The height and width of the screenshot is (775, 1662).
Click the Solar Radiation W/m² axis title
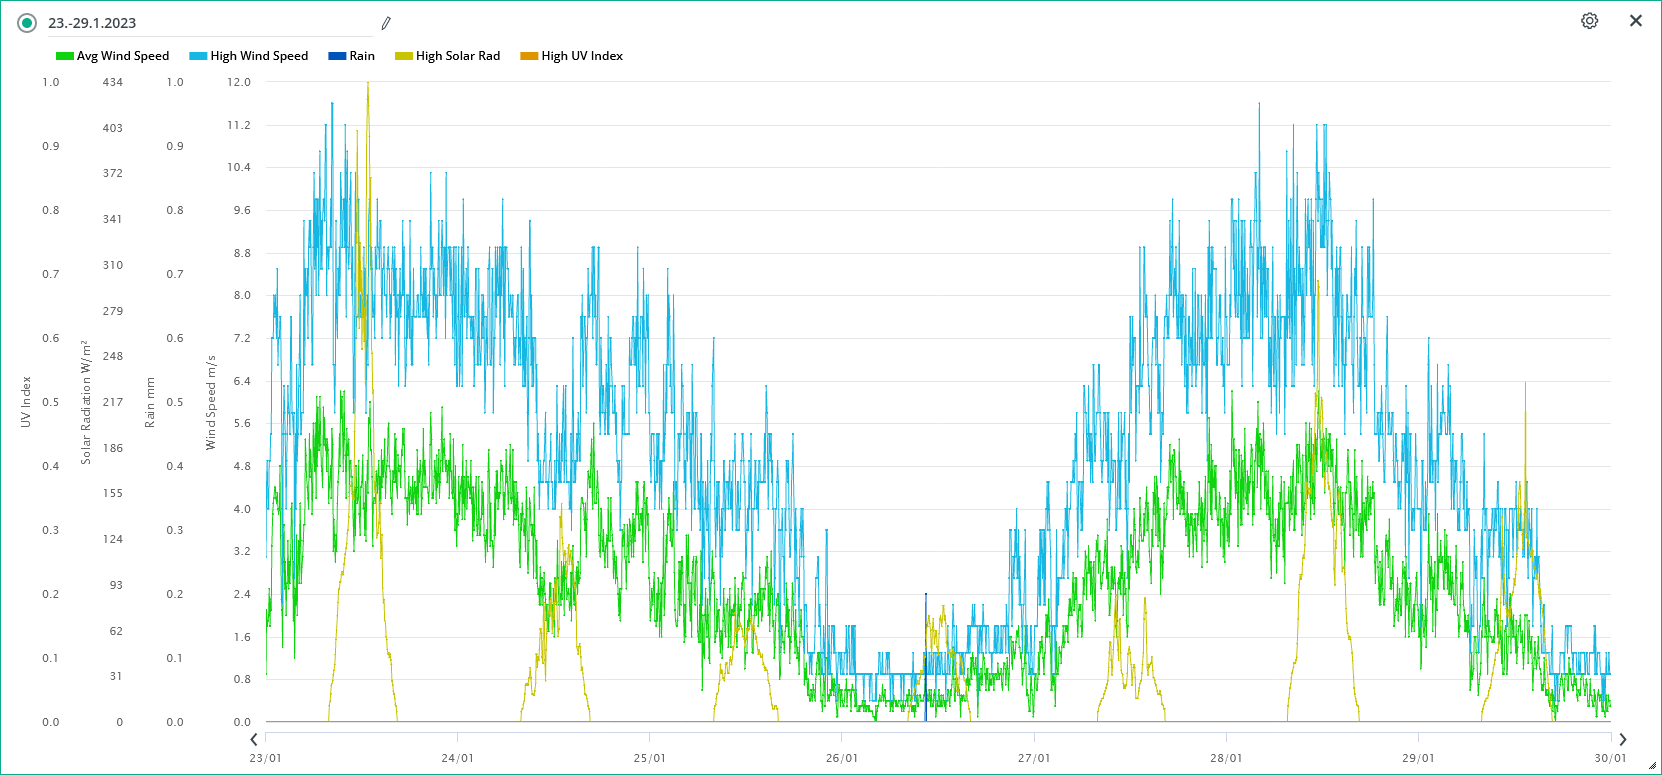coord(86,402)
